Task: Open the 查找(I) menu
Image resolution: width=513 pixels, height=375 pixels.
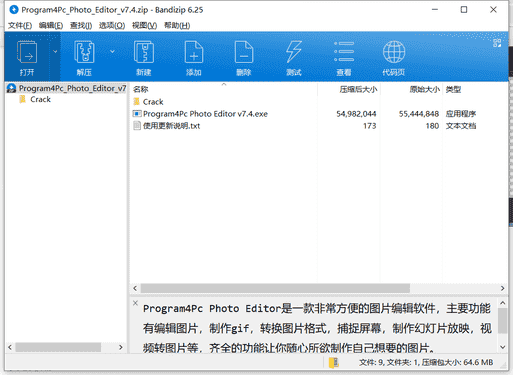Action: coord(81,26)
